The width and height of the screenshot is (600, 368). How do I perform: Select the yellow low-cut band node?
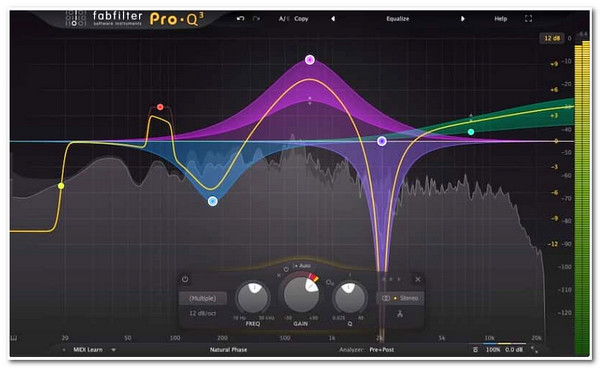[x=61, y=186]
